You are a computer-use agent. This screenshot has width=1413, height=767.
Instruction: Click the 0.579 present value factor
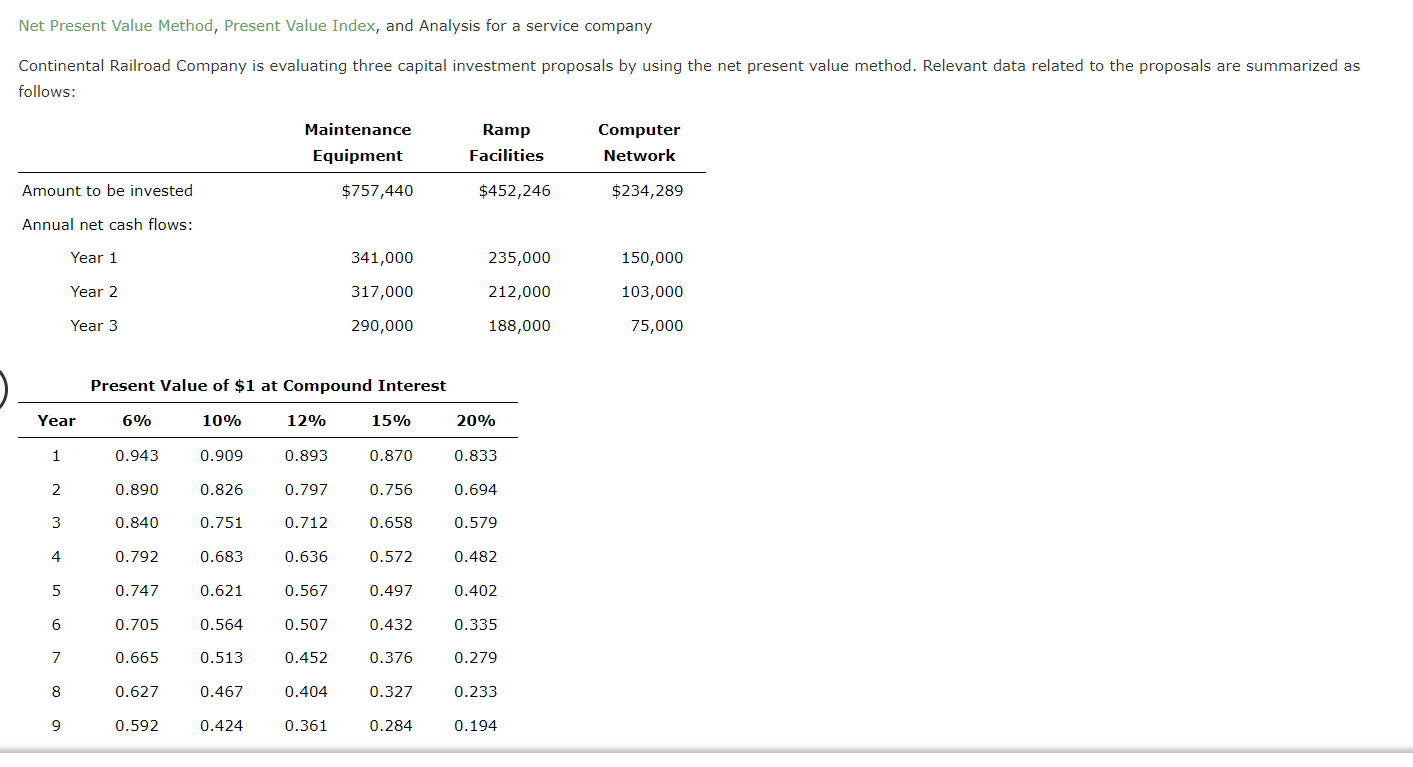click(x=476, y=523)
